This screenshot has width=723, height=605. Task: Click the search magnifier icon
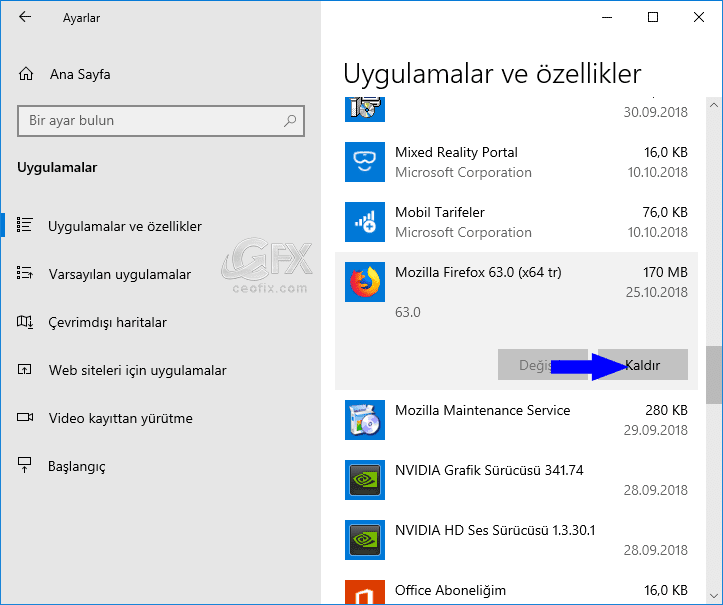290,121
